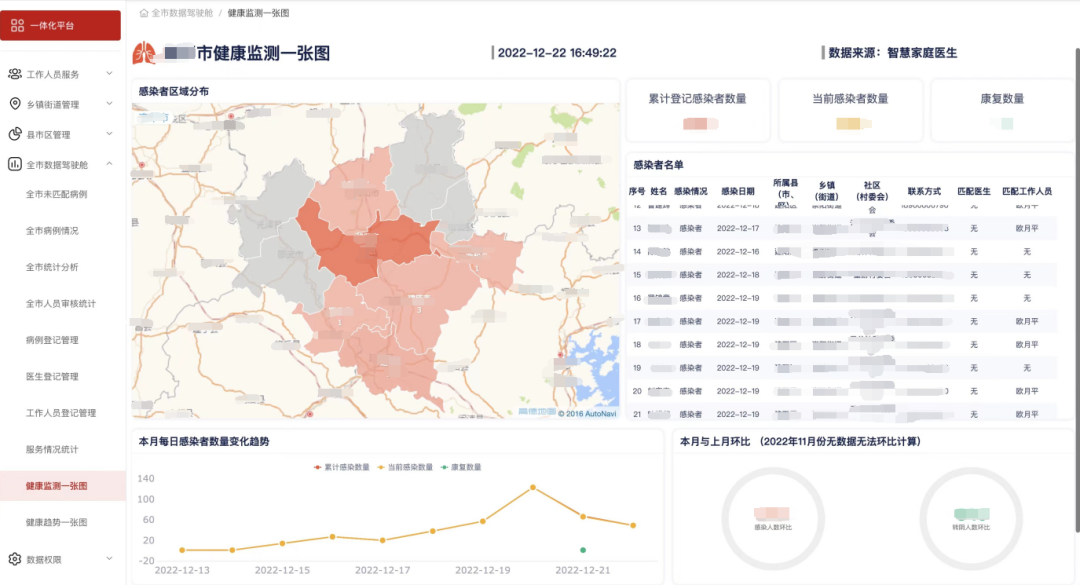Open 全市人员审核统计 menu item

coord(61,304)
